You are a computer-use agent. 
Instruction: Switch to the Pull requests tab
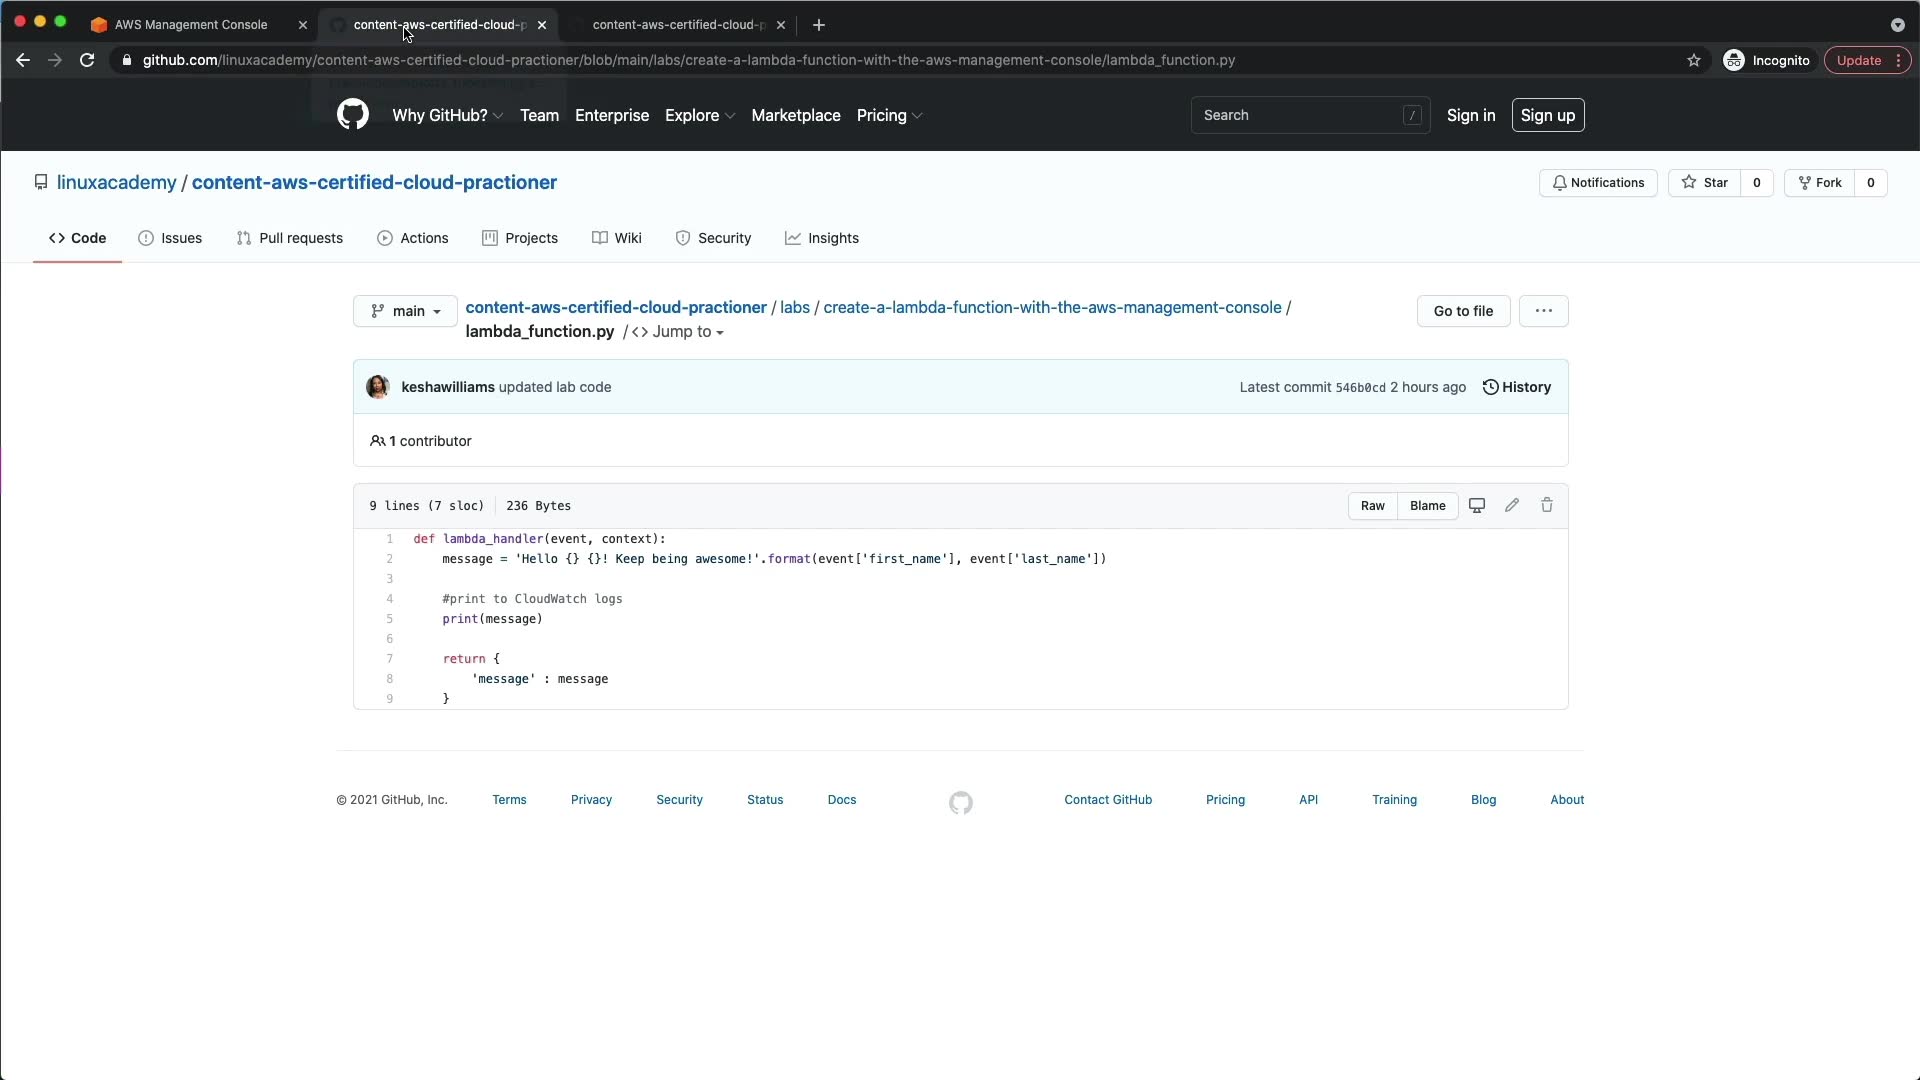click(x=290, y=239)
